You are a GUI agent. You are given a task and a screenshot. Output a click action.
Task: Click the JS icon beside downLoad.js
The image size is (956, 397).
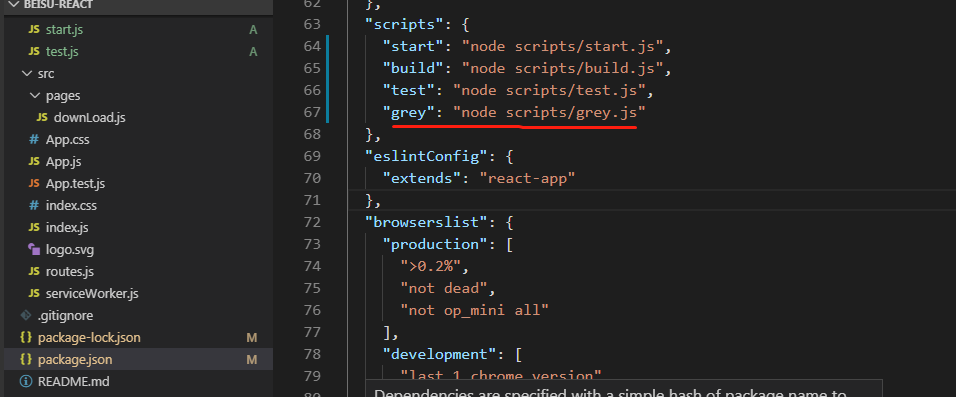(42, 118)
